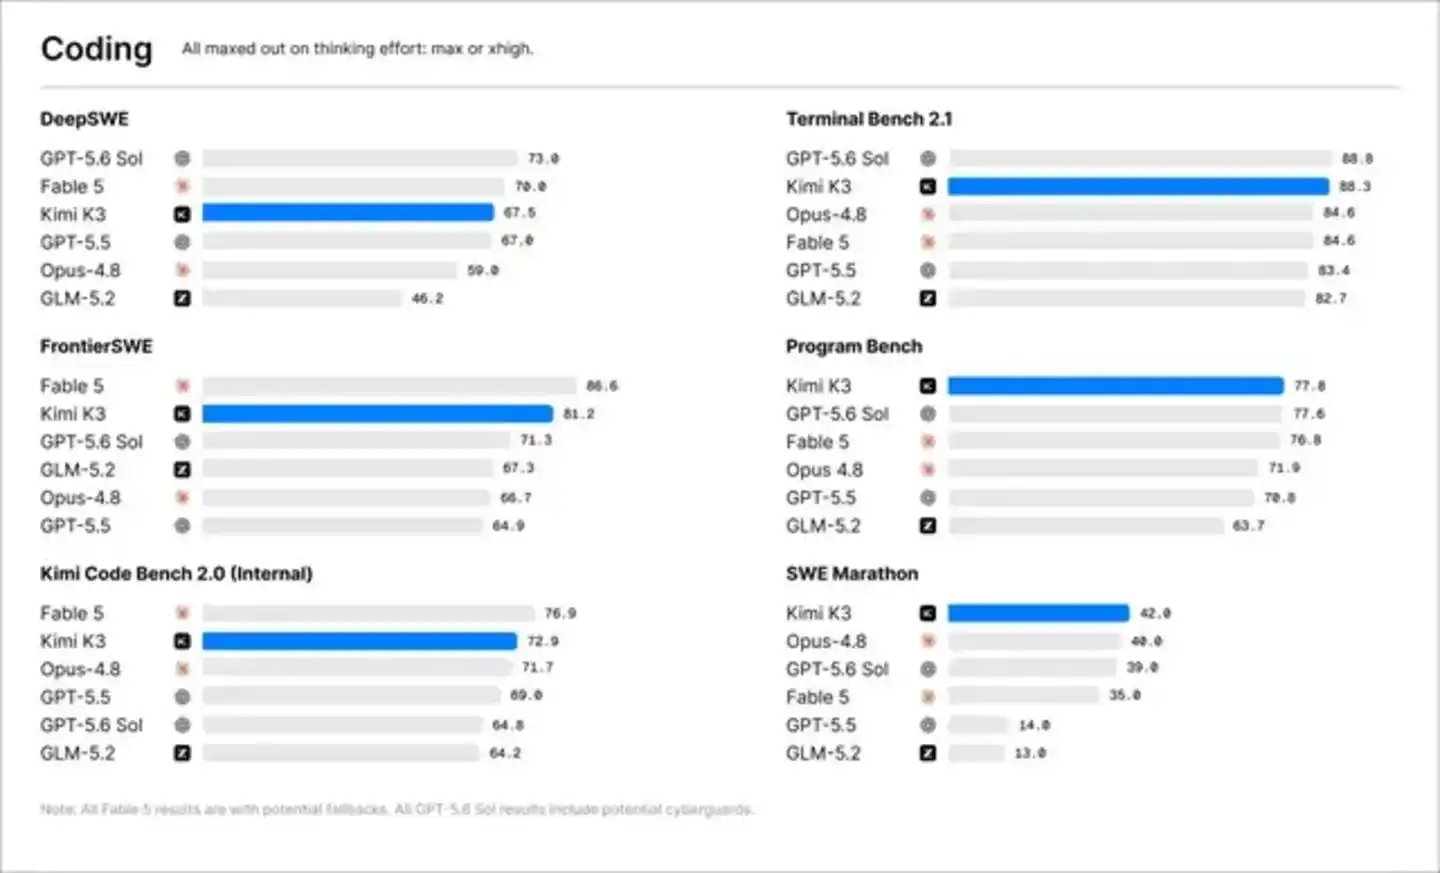This screenshot has height=873, width=1440.
Task: Click the Fable 5 icon under FrontierSWE
Action: (182, 386)
